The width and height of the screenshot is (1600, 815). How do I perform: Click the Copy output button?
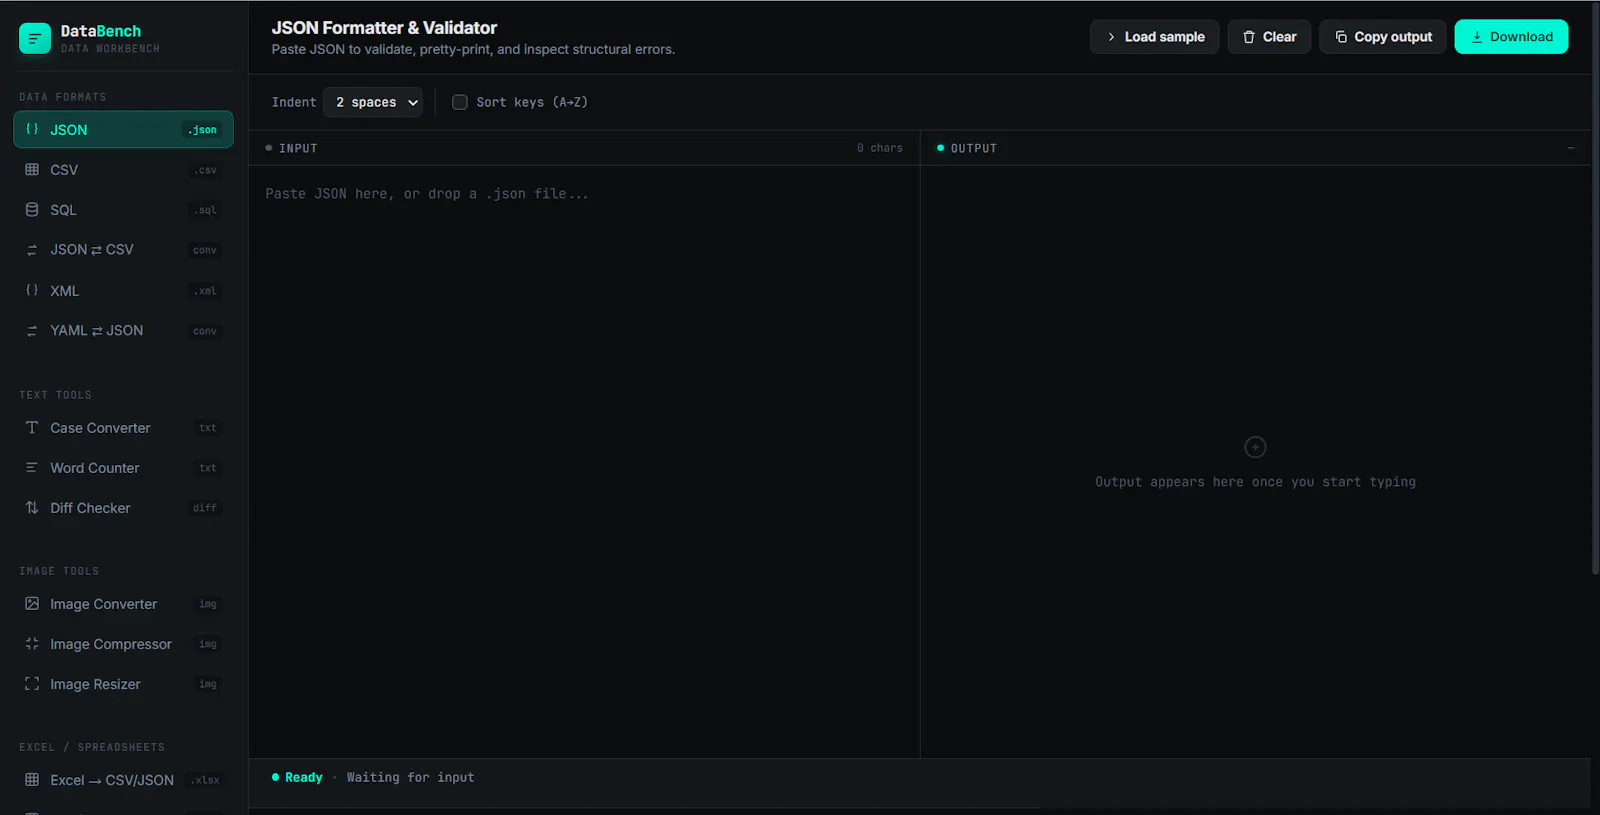(1383, 37)
